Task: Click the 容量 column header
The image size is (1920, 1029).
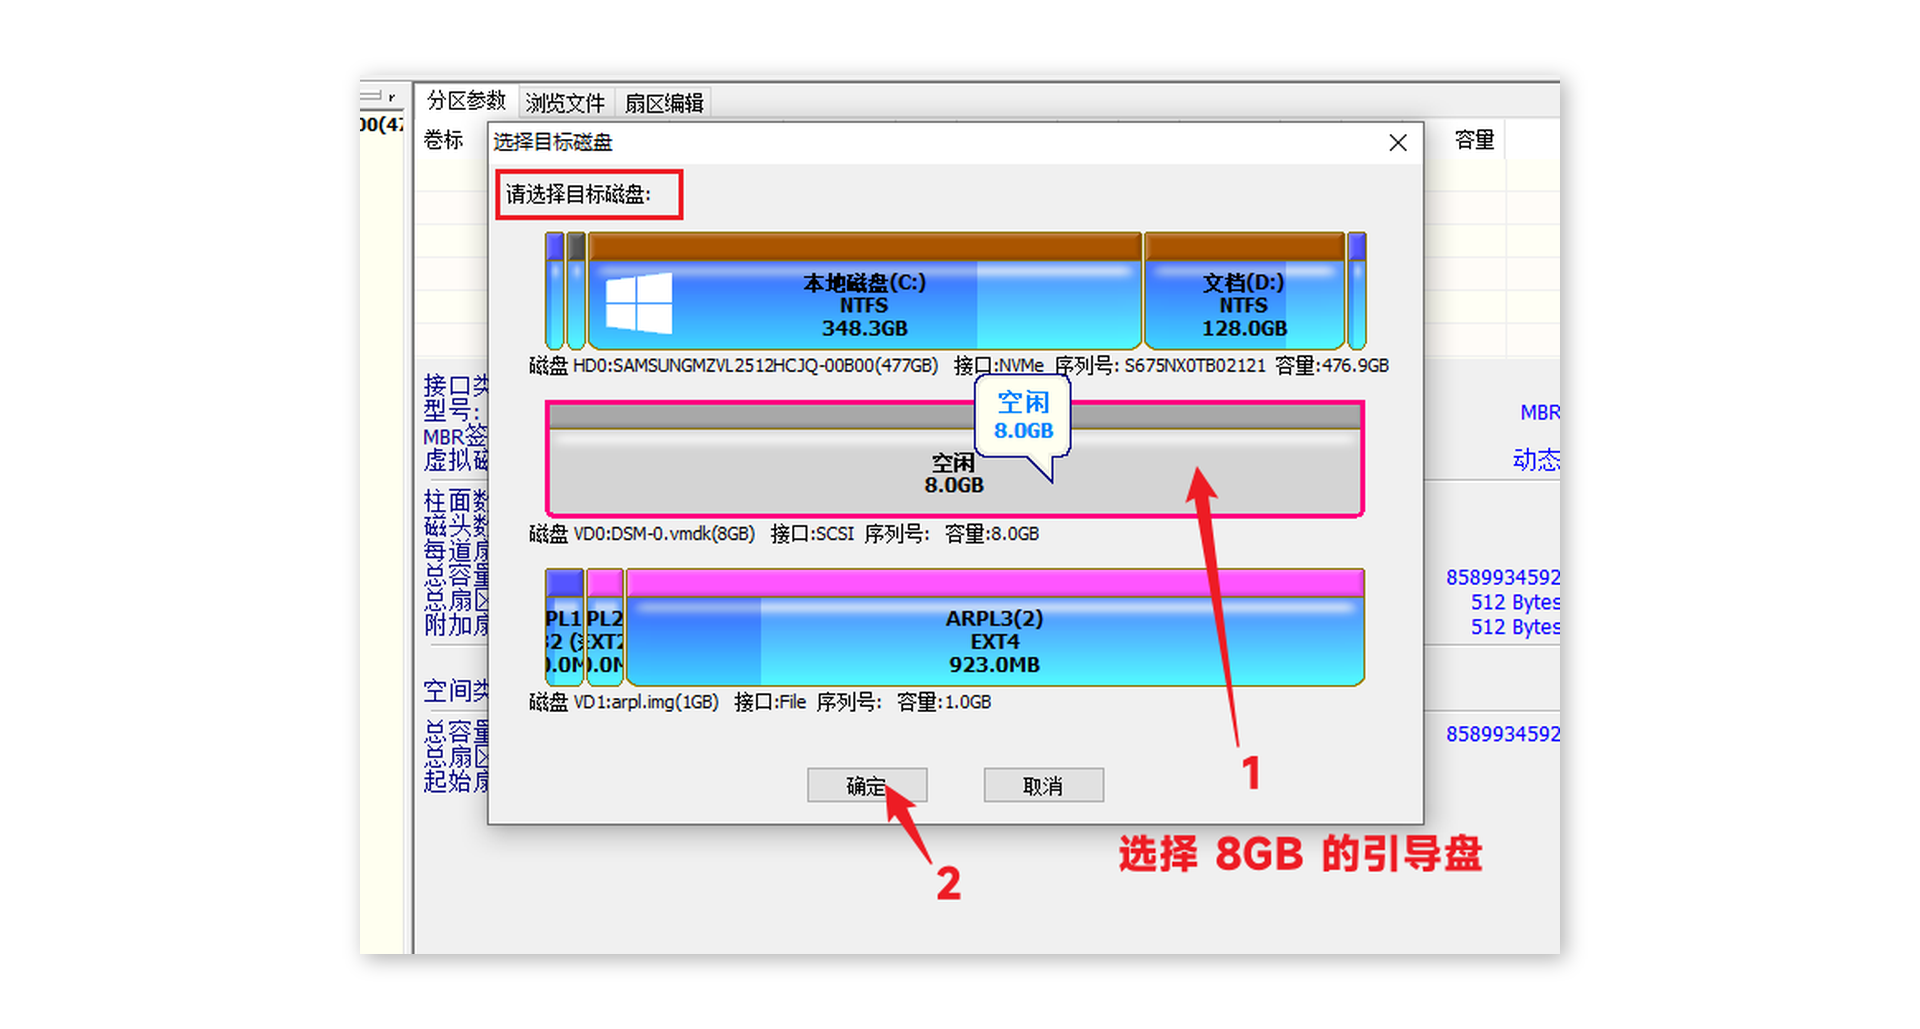Action: pyautogui.click(x=1474, y=140)
